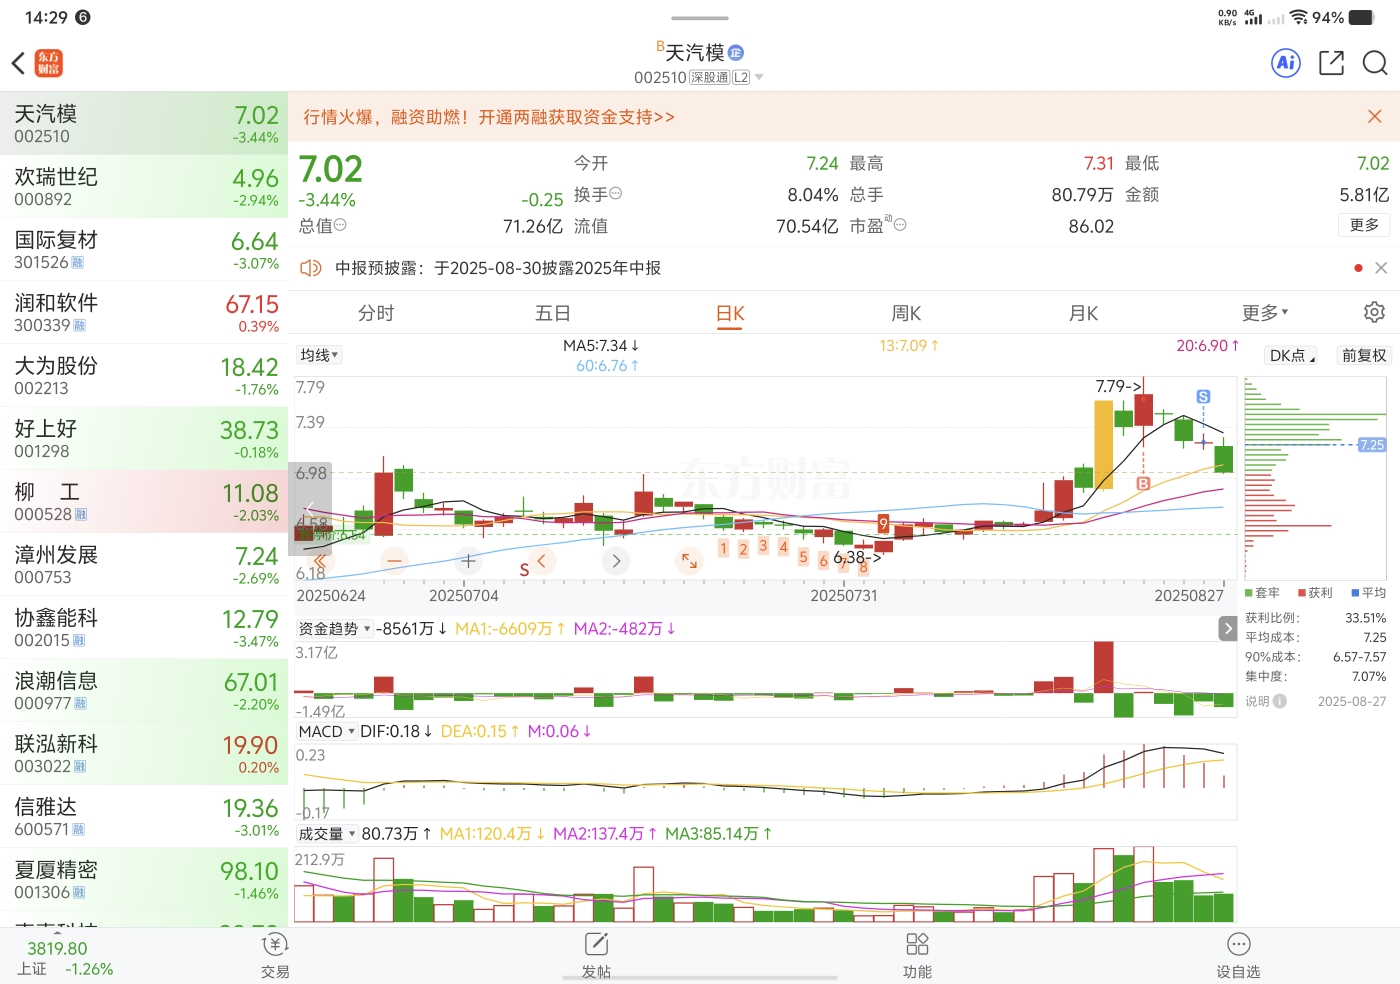Open the search magnifier icon
The height and width of the screenshot is (984, 1400).
(1375, 63)
